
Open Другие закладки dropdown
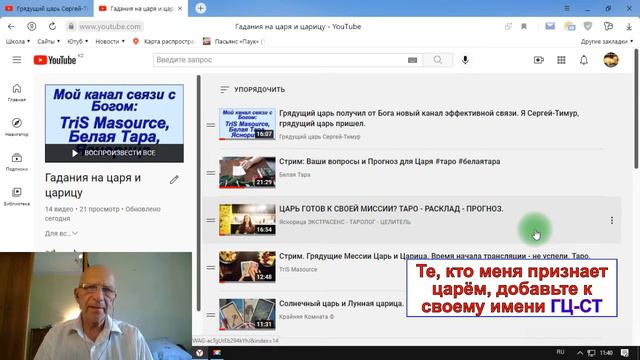(607, 41)
